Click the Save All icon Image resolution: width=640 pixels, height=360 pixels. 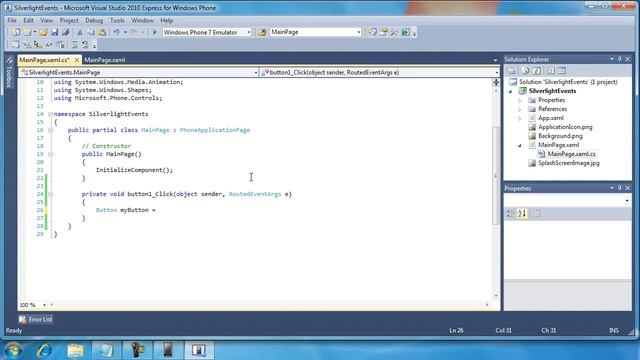click(x=65, y=32)
